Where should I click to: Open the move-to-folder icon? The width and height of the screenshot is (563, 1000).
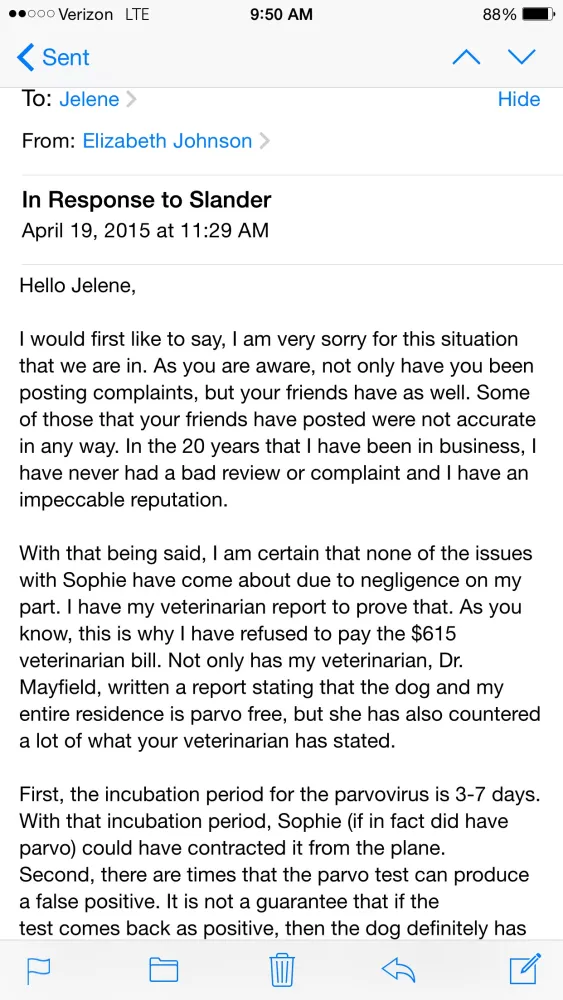coord(163,970)
